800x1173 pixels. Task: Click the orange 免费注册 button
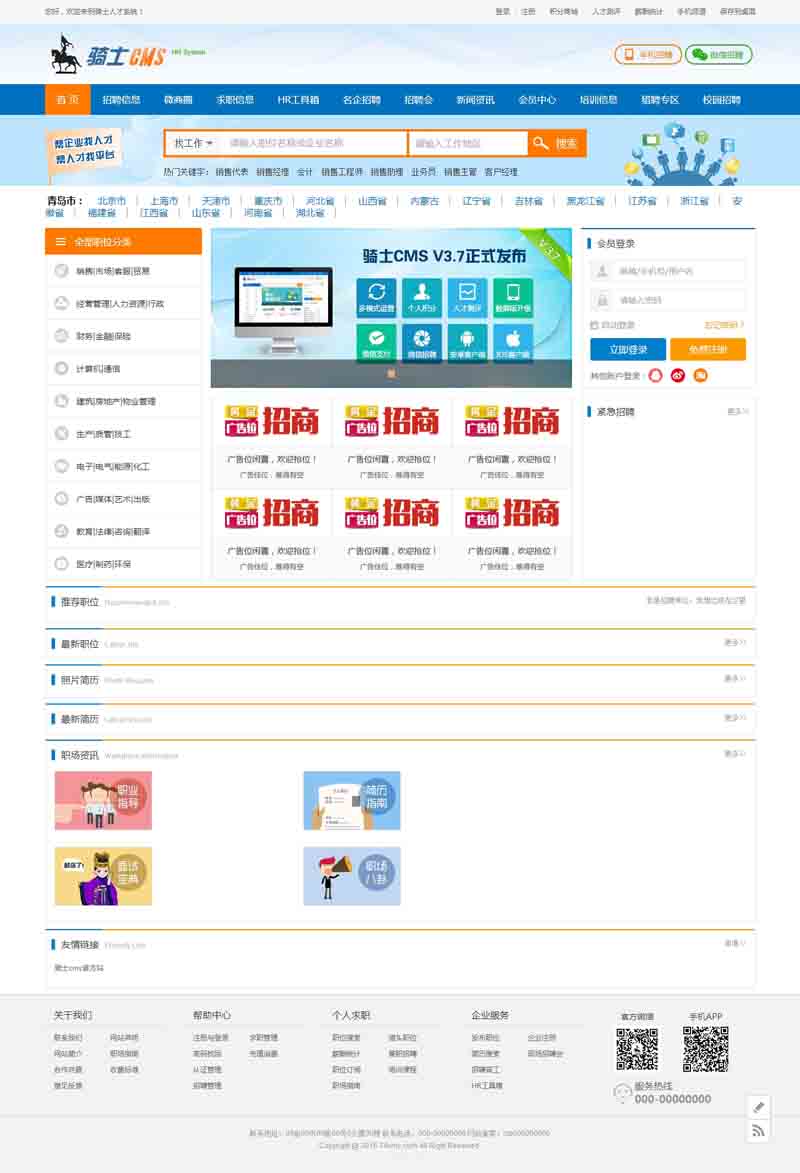coord(708,350)
